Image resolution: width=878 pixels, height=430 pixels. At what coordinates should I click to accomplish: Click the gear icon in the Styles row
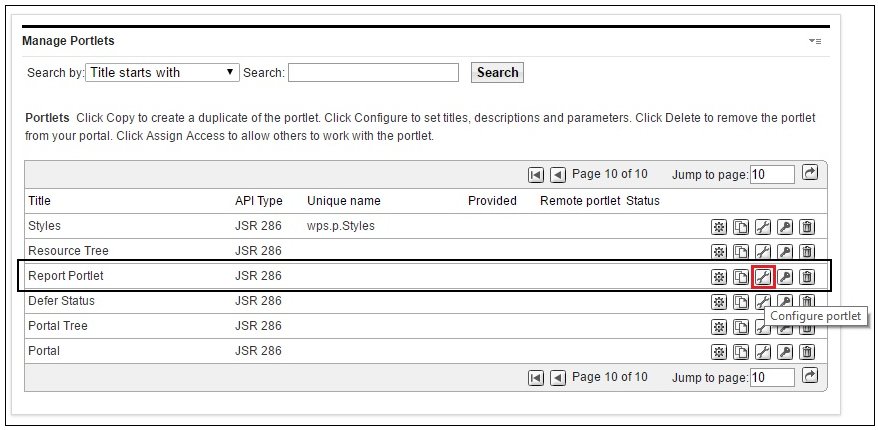coord(719,227)
